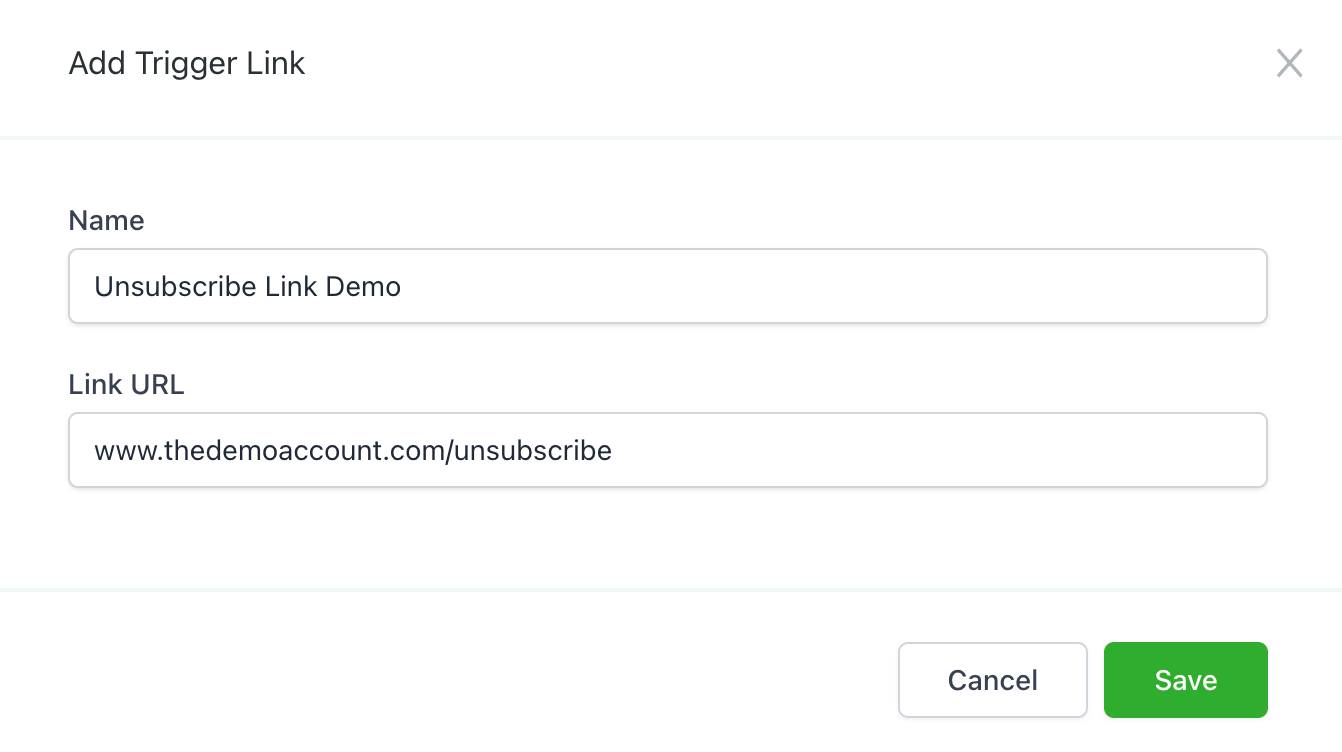Save the new trigger link
1342x752 pixels.
pos(1185,680)
